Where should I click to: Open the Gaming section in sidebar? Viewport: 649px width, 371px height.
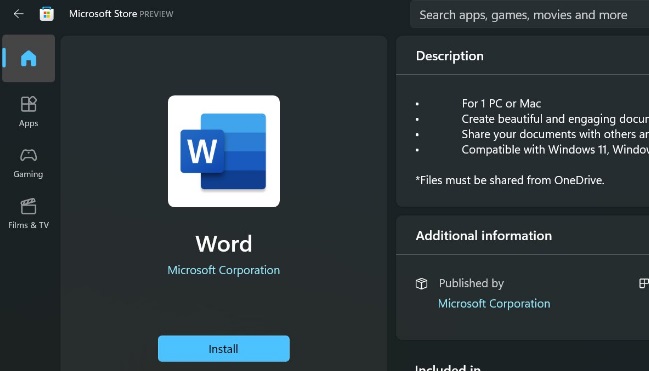[x=29, y=163]
